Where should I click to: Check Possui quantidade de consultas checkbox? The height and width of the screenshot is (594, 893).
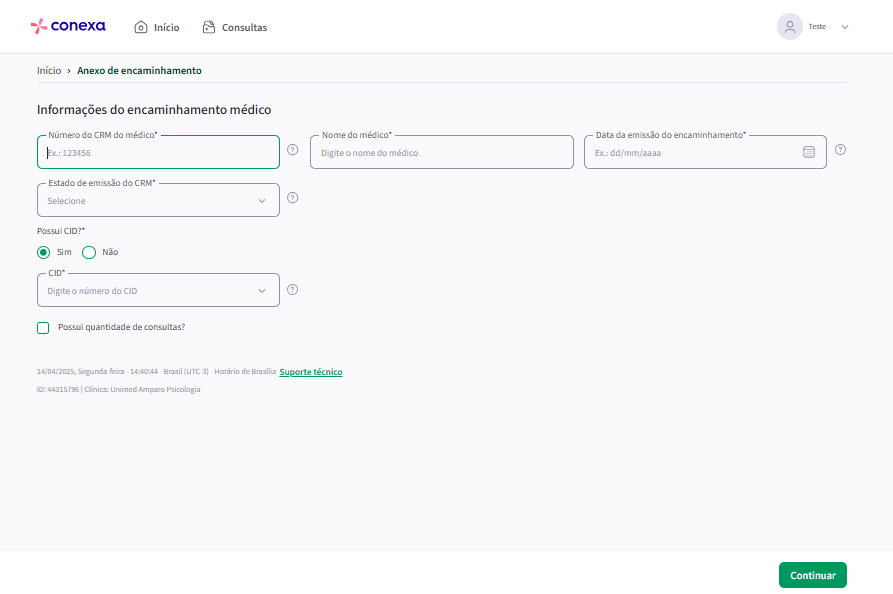43,327
